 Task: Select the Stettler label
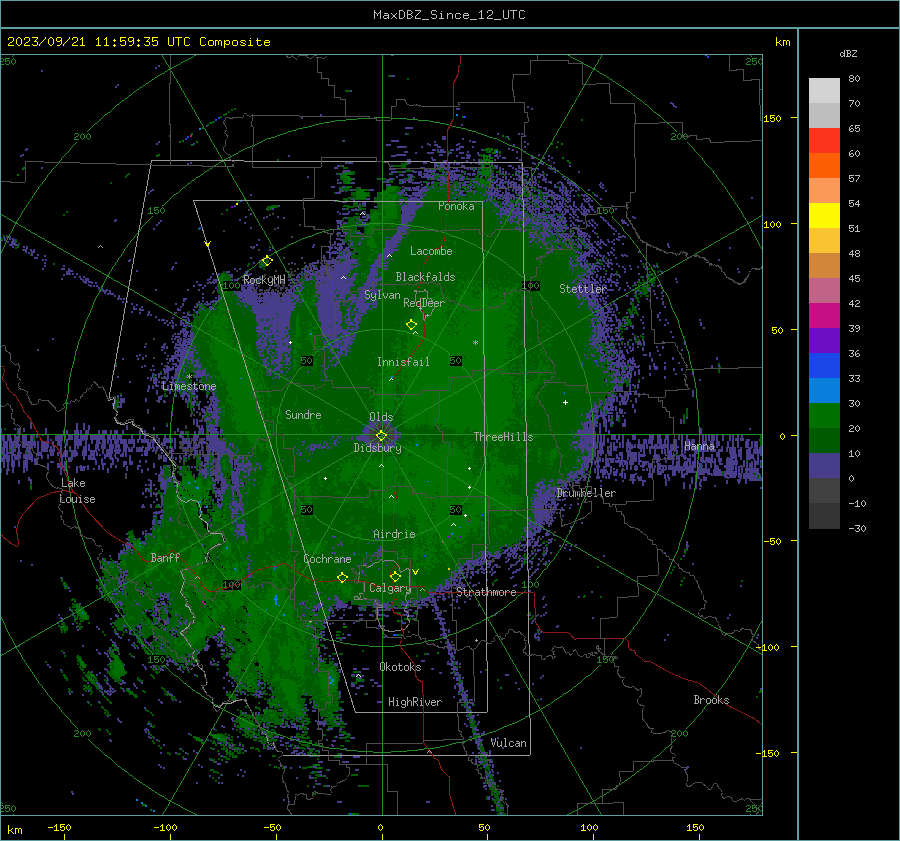click(x=583, y=289)
